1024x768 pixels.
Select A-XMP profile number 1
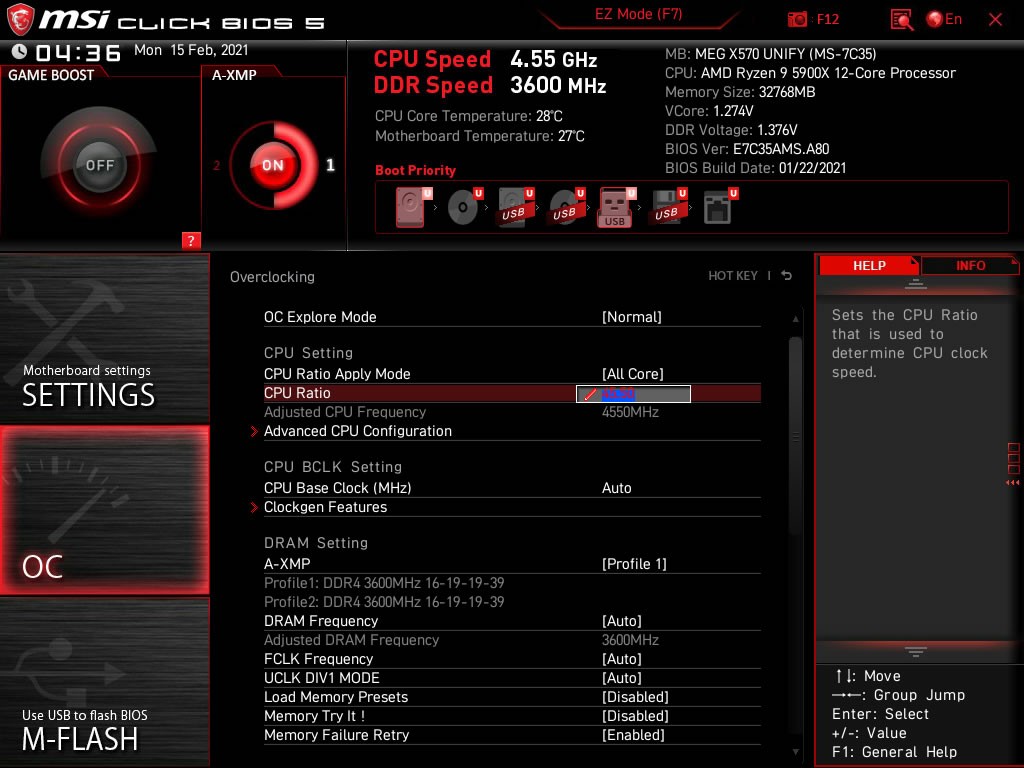330,165
